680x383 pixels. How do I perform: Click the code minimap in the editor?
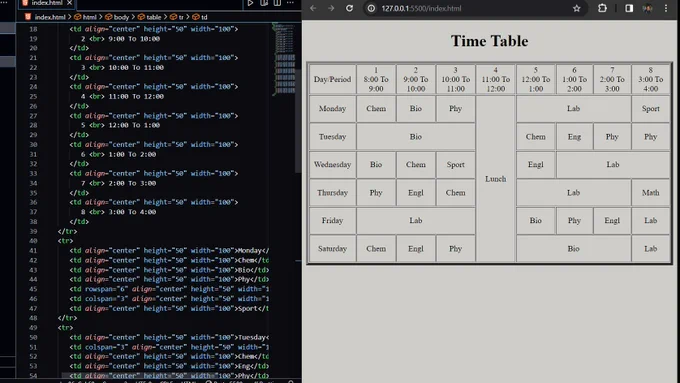pos(284,59)
